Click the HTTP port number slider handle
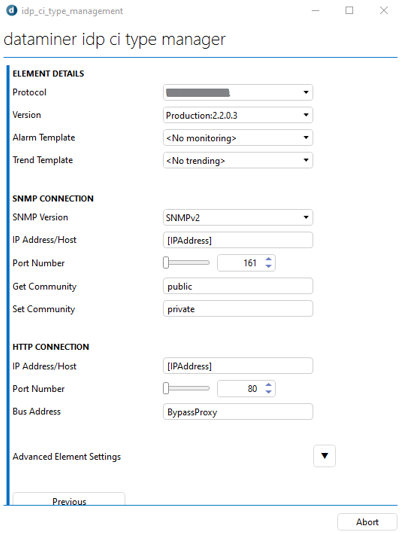The width and height of the screenshot is (401, 534). point(166,388)
